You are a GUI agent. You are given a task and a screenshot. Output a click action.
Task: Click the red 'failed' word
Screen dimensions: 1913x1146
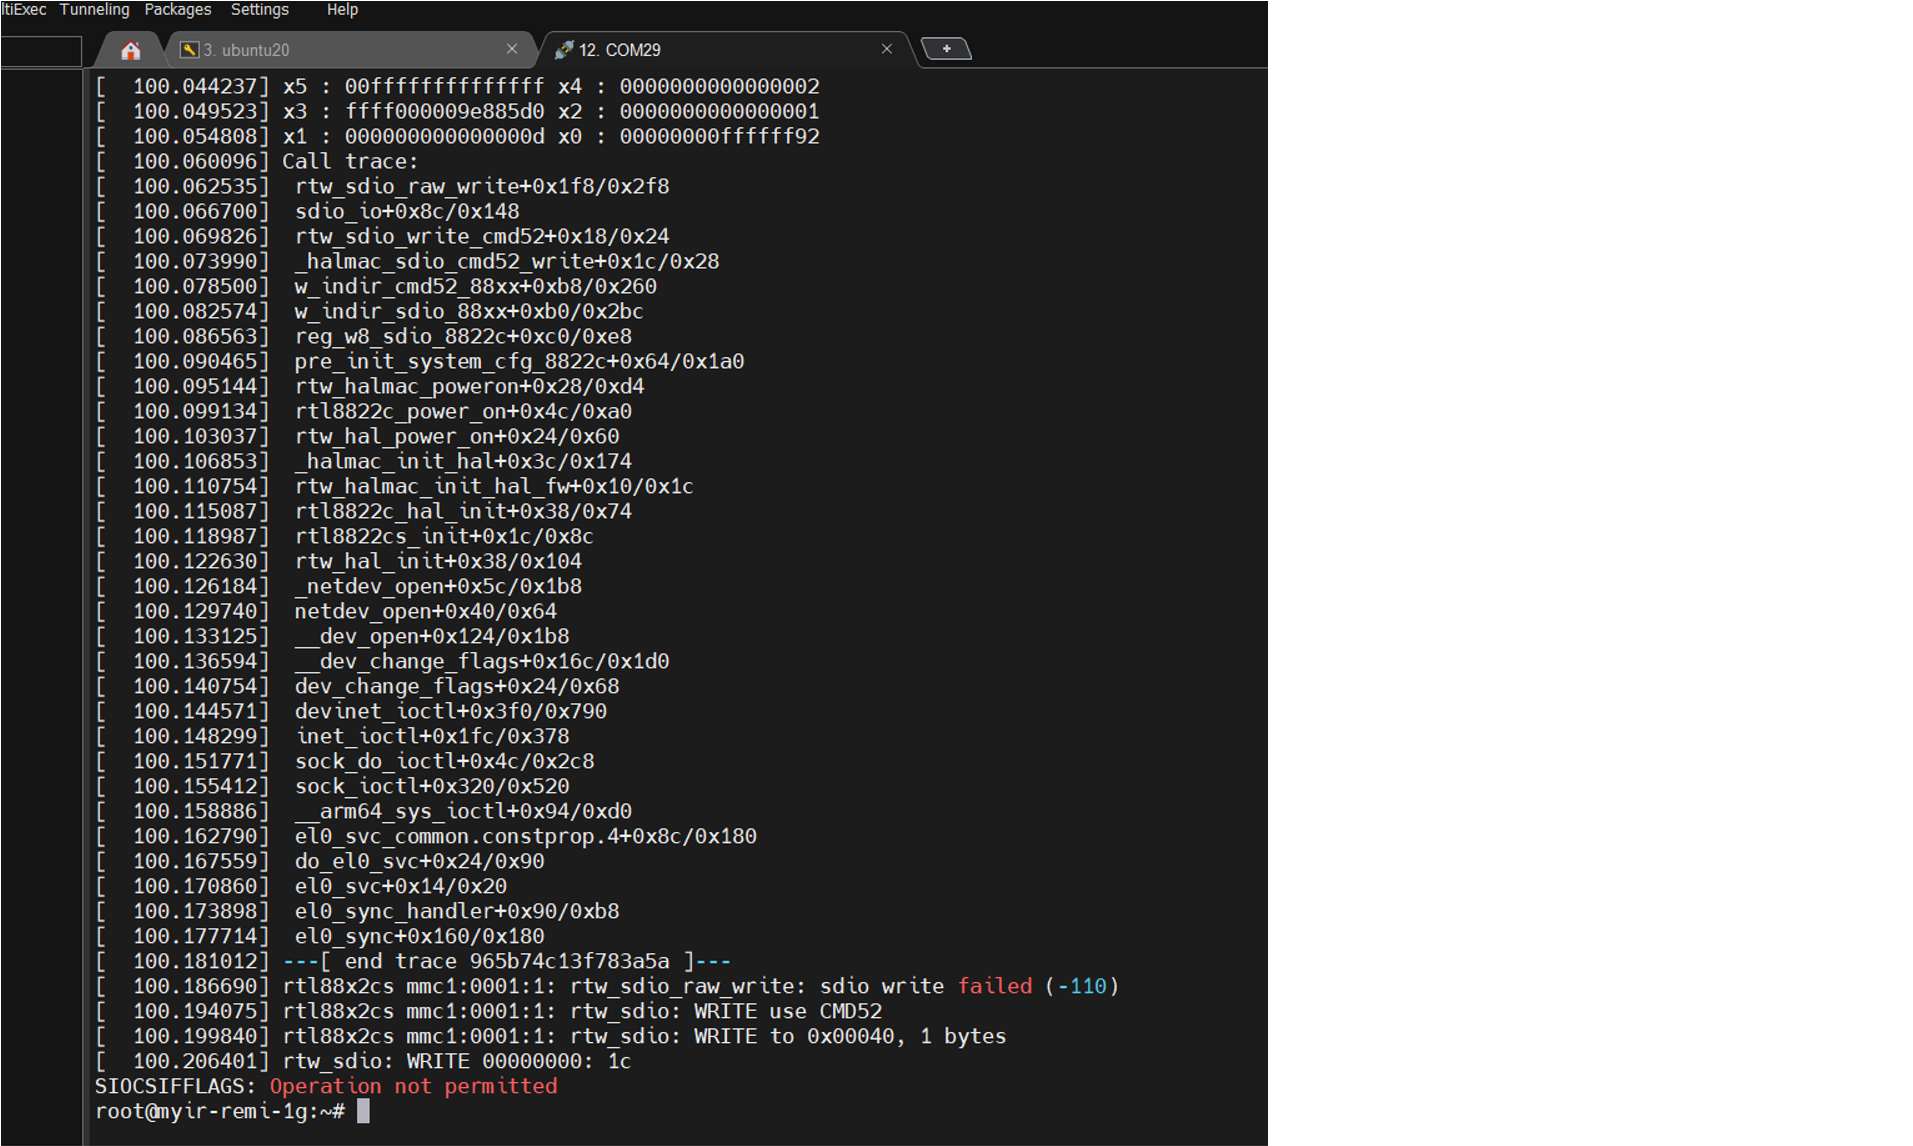pos(994,987)
